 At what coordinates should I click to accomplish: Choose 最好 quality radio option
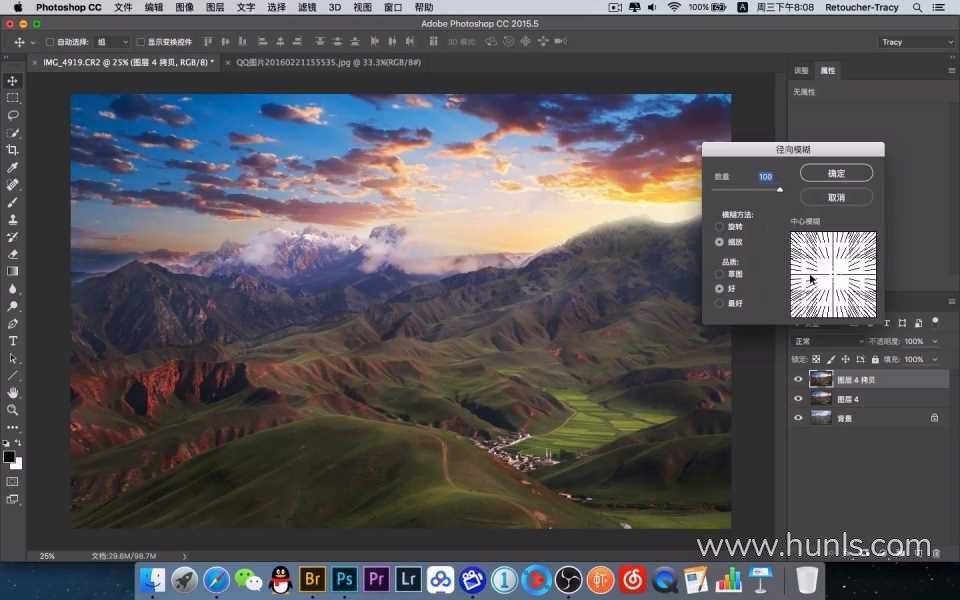[x=719, y=303]
